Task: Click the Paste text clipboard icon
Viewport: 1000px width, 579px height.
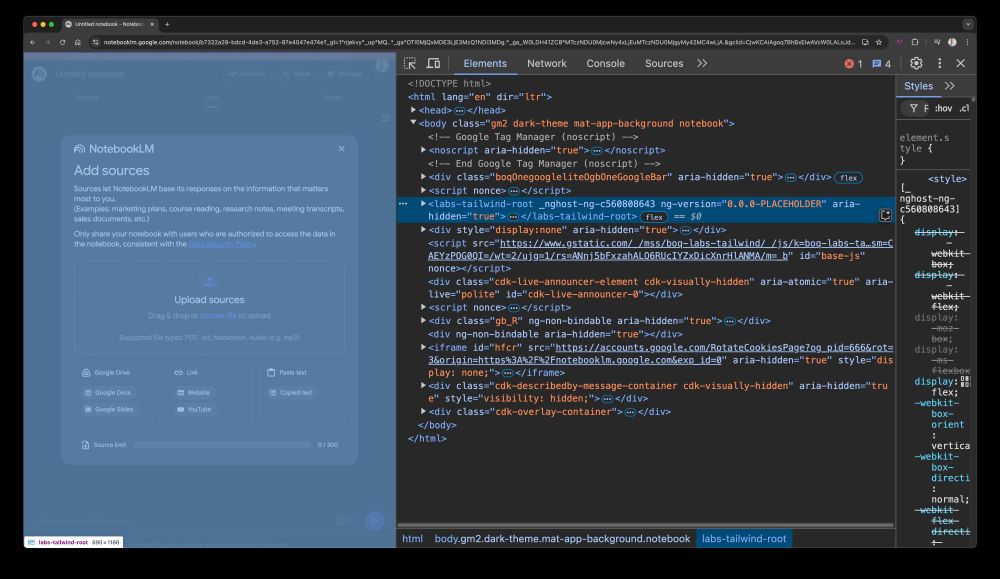Action: (271, 372)
